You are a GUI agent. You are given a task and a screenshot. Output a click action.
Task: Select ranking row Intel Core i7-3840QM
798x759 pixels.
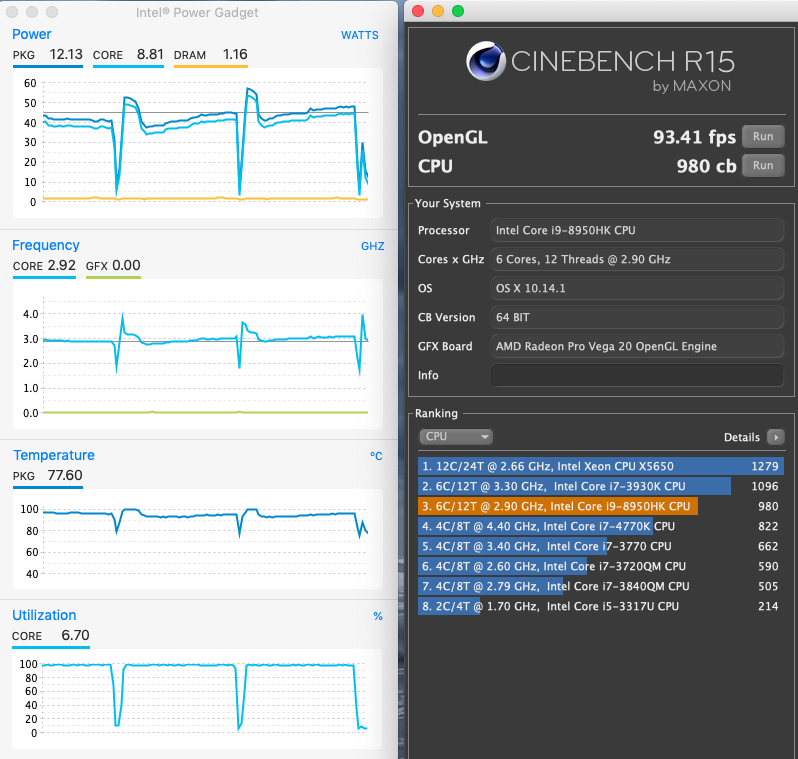pos(601,586)
